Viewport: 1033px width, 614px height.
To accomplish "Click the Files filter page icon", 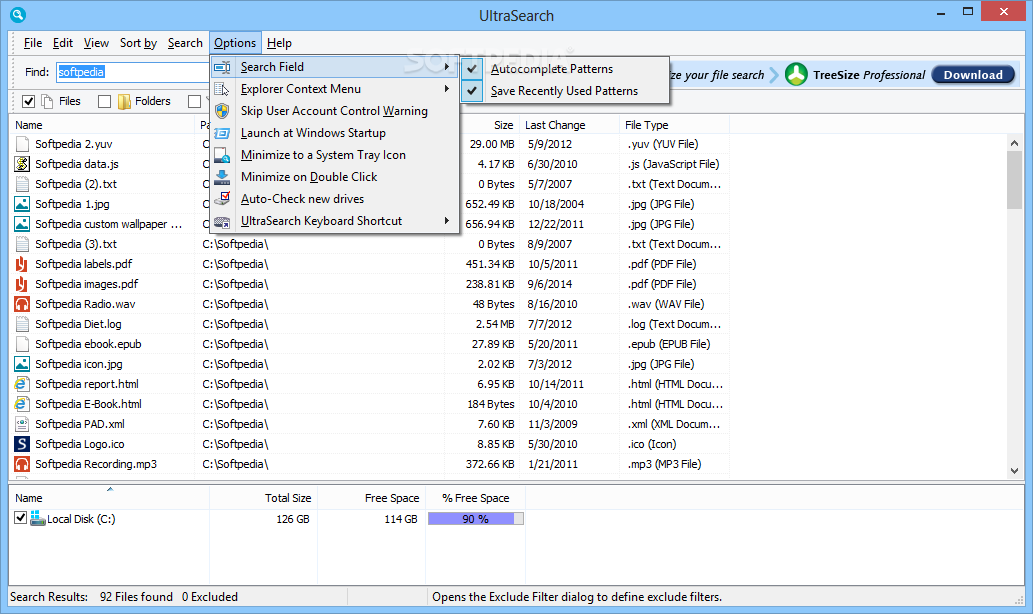I will coord(47,101).
